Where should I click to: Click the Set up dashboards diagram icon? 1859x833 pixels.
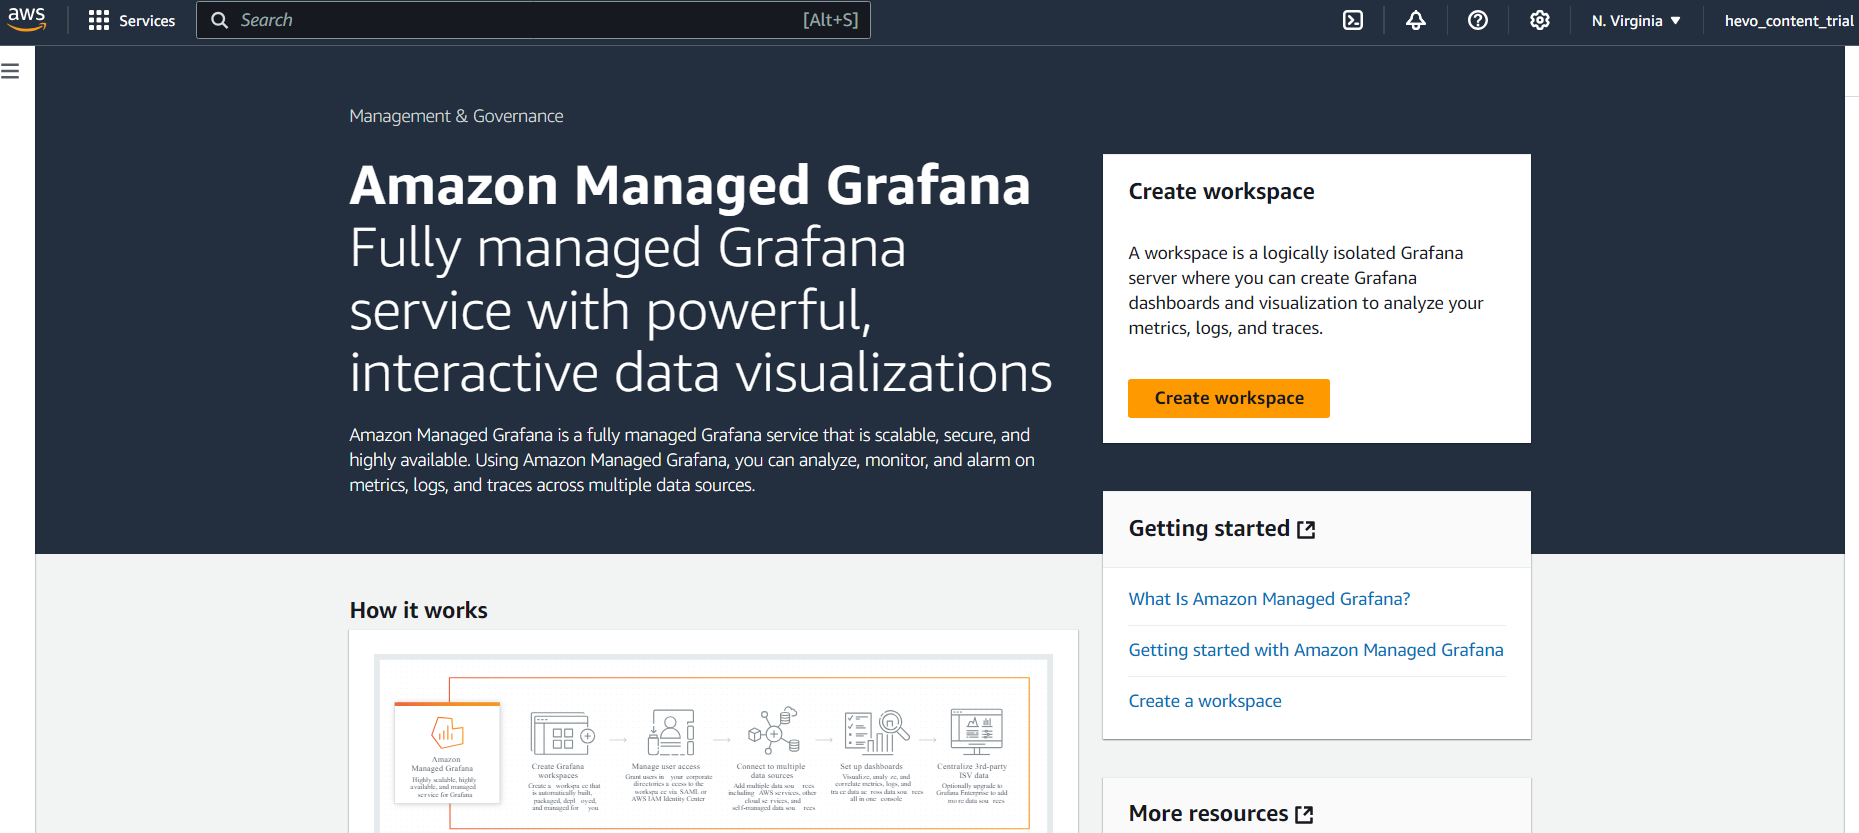pos(877,732)
